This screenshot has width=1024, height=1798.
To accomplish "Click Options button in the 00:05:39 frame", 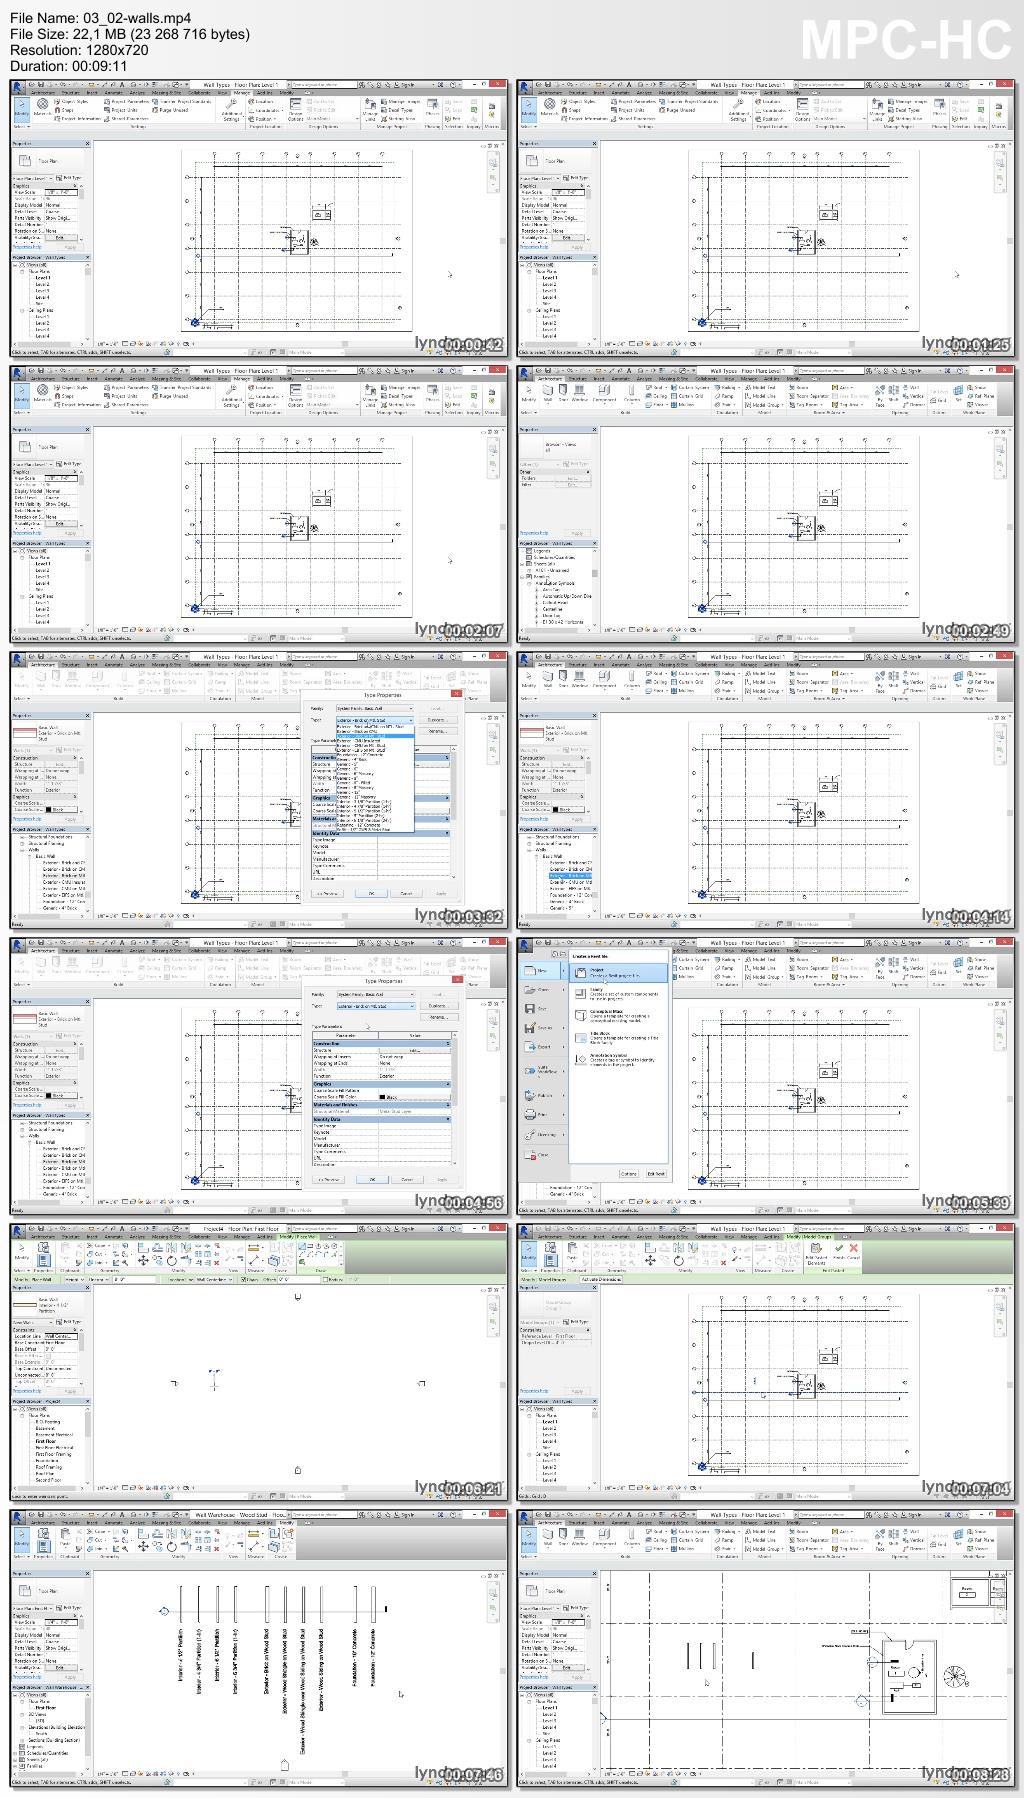I will [x=629, y=1173].
